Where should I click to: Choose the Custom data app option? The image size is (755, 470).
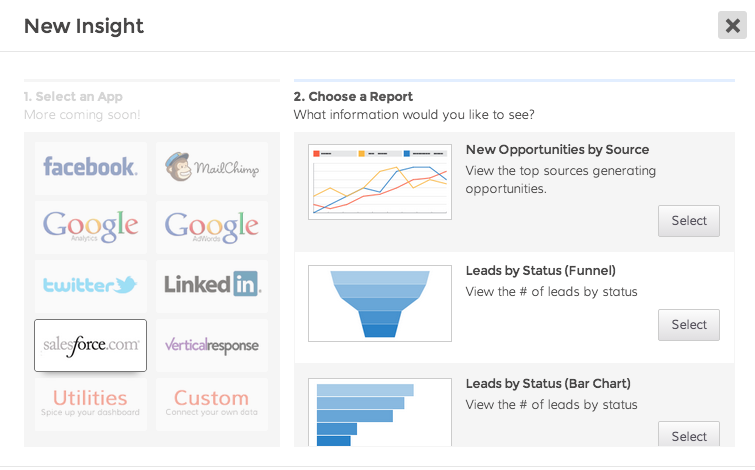211,403
